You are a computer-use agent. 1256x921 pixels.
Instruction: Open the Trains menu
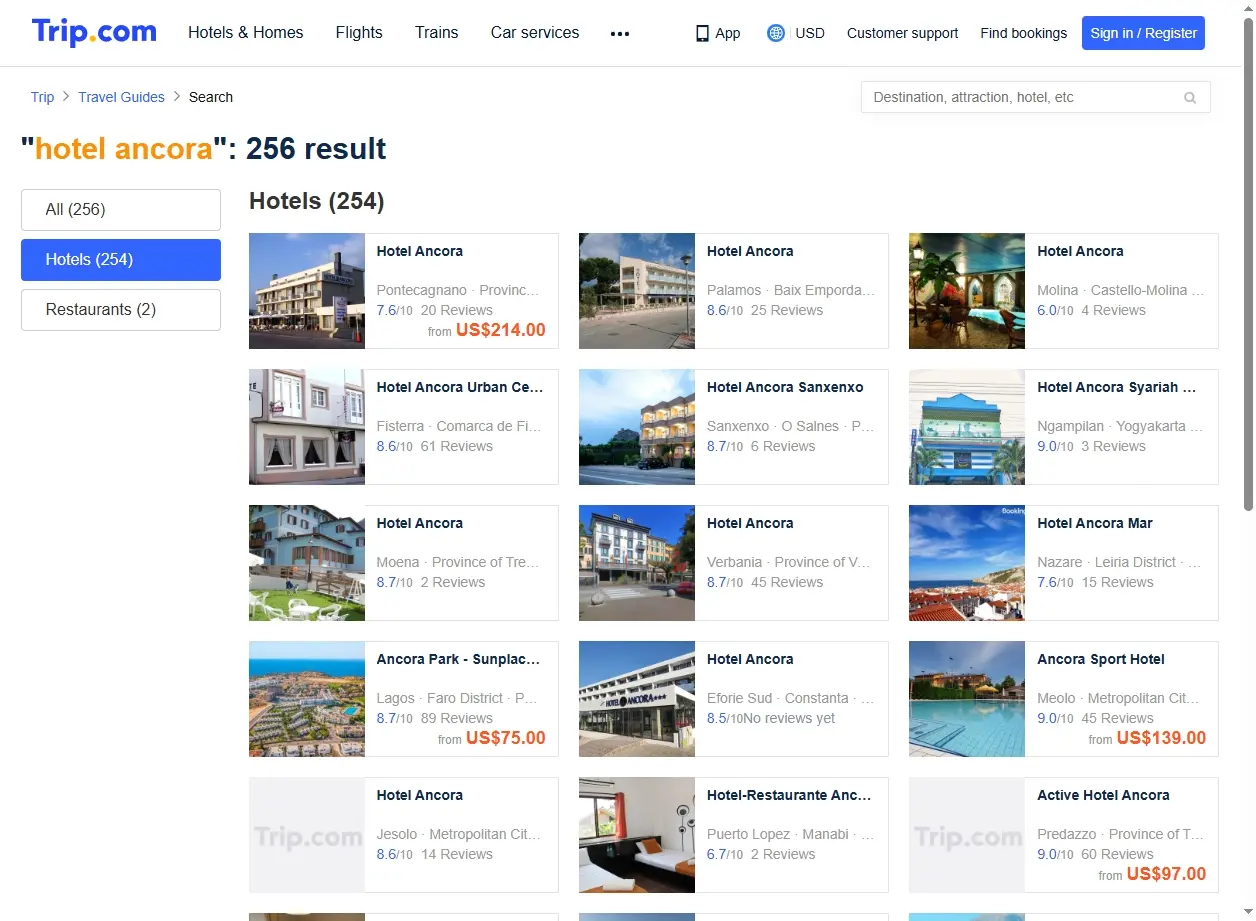[x=437, y=33]
